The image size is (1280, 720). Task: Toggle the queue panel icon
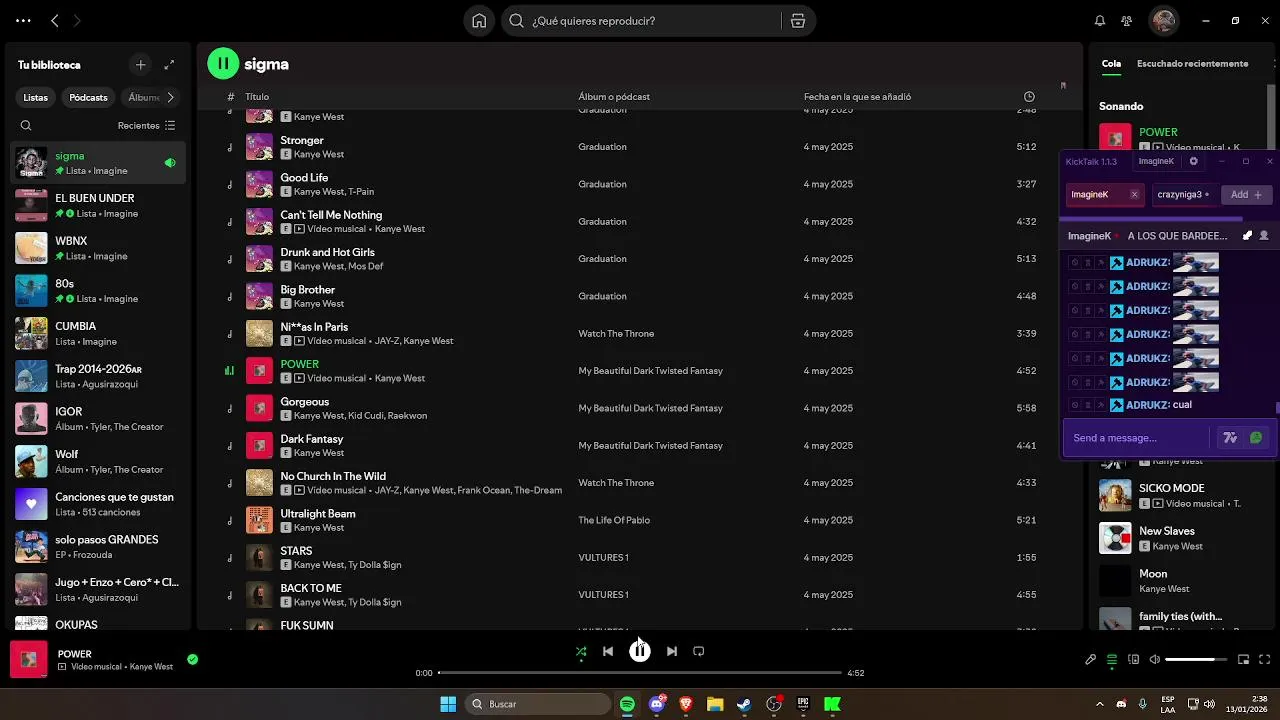pos(1112,660)
